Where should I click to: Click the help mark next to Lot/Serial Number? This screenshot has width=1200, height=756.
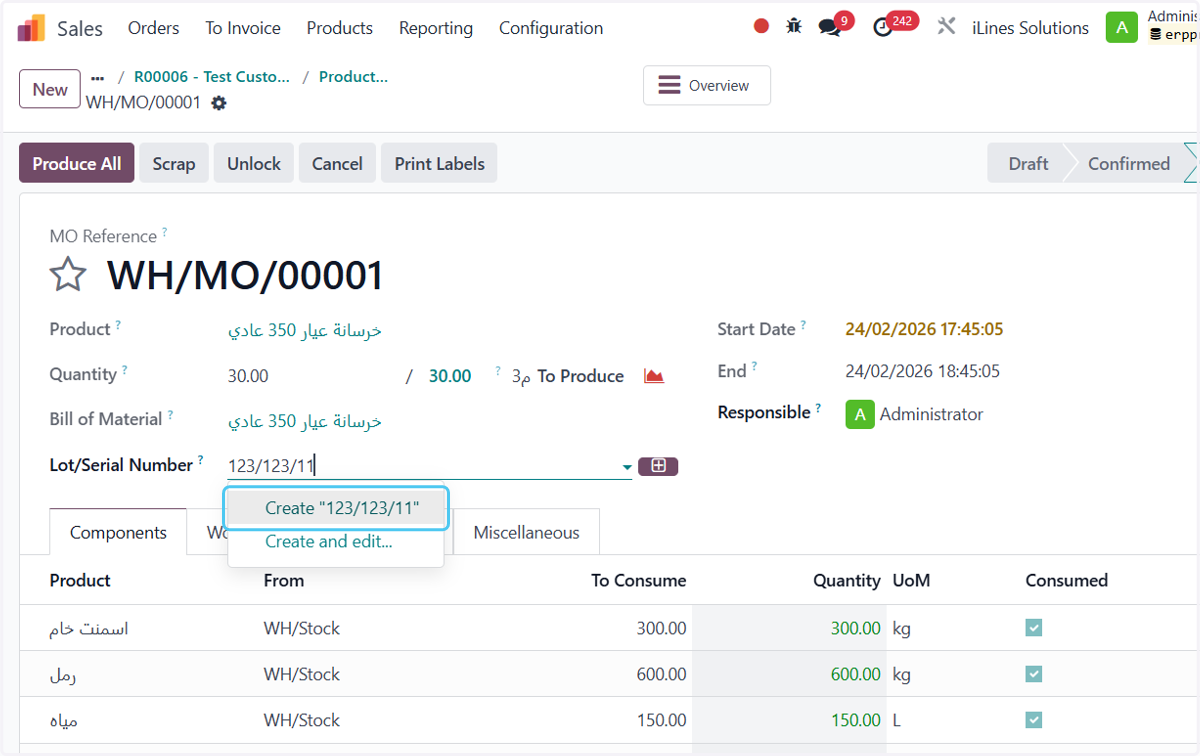click(x=201, y=461)
